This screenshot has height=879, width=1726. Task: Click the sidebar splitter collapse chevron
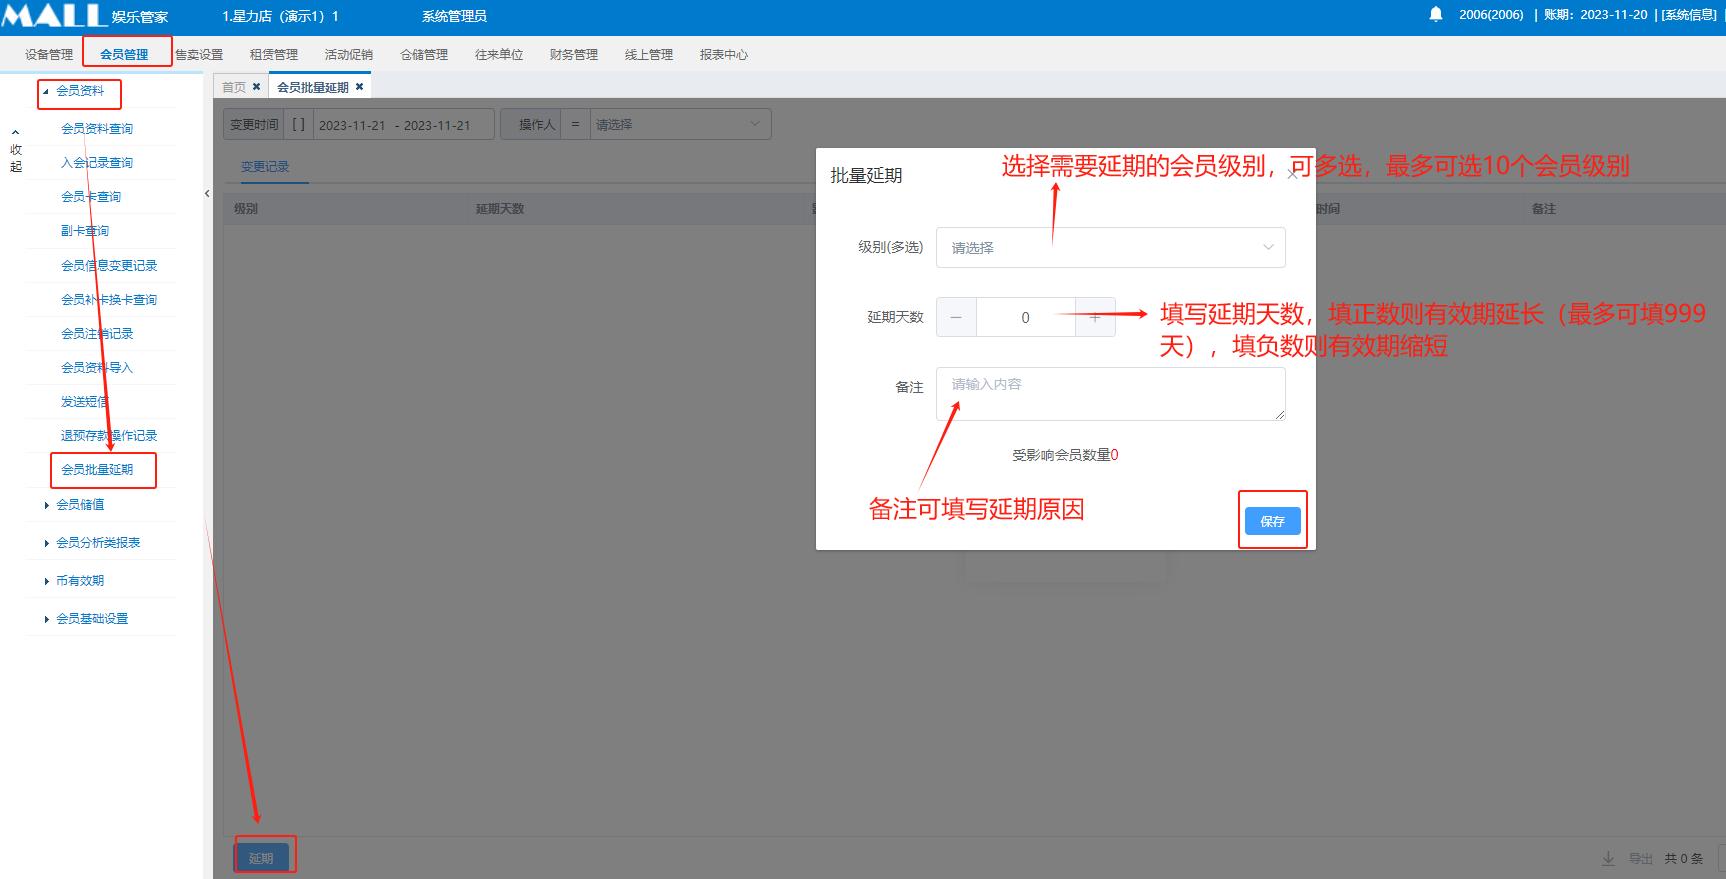click(x=207, y=194)
